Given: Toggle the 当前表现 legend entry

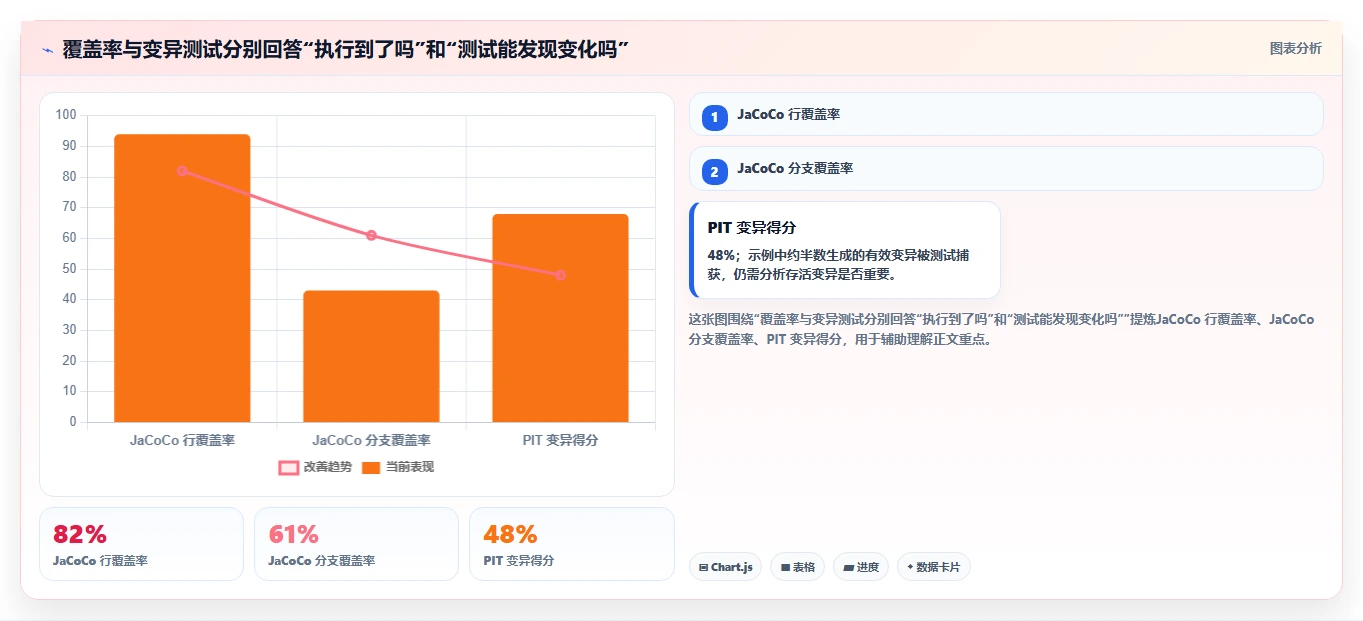Looking at the screenshot, I should (x=398, y=467).
